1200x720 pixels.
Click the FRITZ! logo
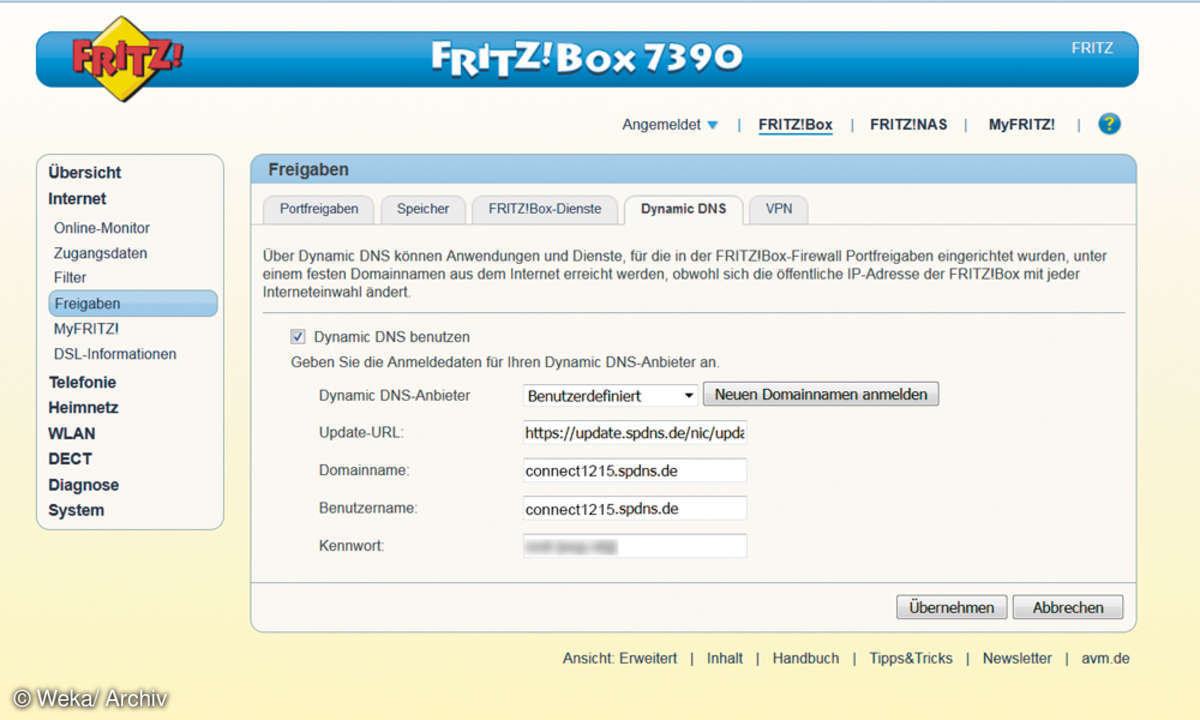tap(126, 59)
